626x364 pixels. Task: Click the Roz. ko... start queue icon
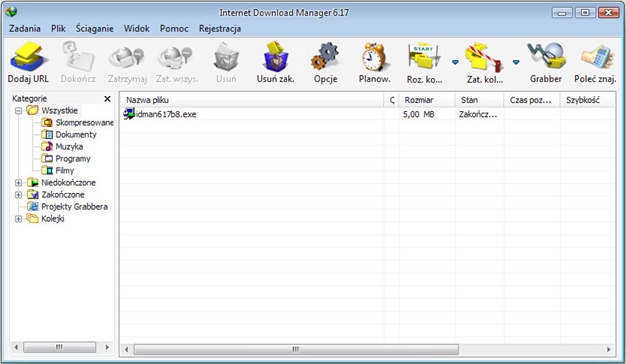(424, 57)
